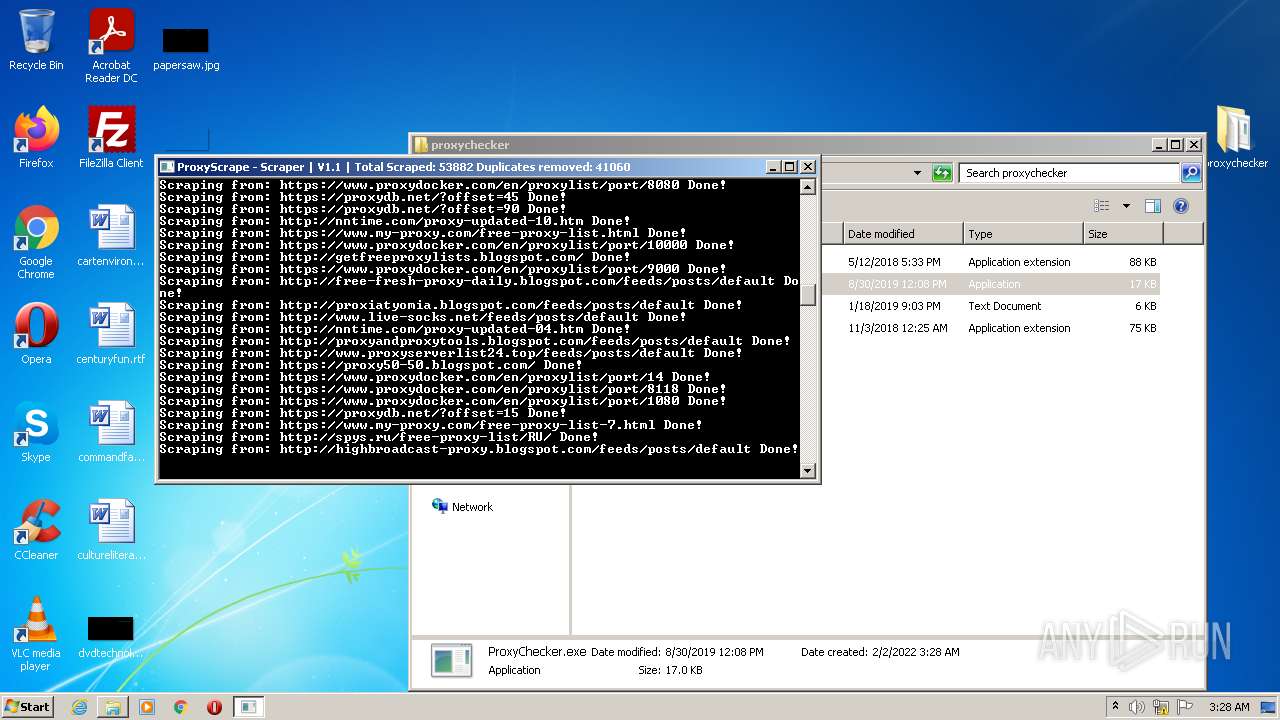Sort files by Date modified column
Image resolution: width=1280 pixels, height=720 pixels.
pos(903,234)
